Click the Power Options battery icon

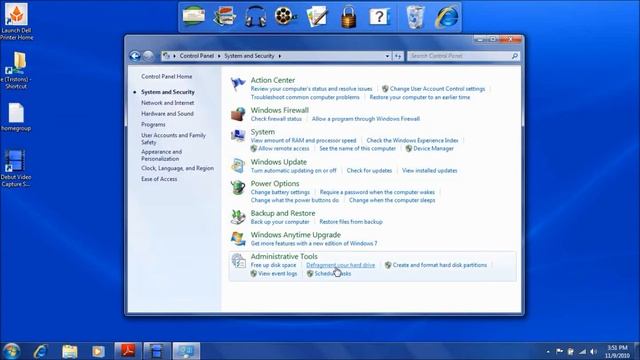(238, 187)
